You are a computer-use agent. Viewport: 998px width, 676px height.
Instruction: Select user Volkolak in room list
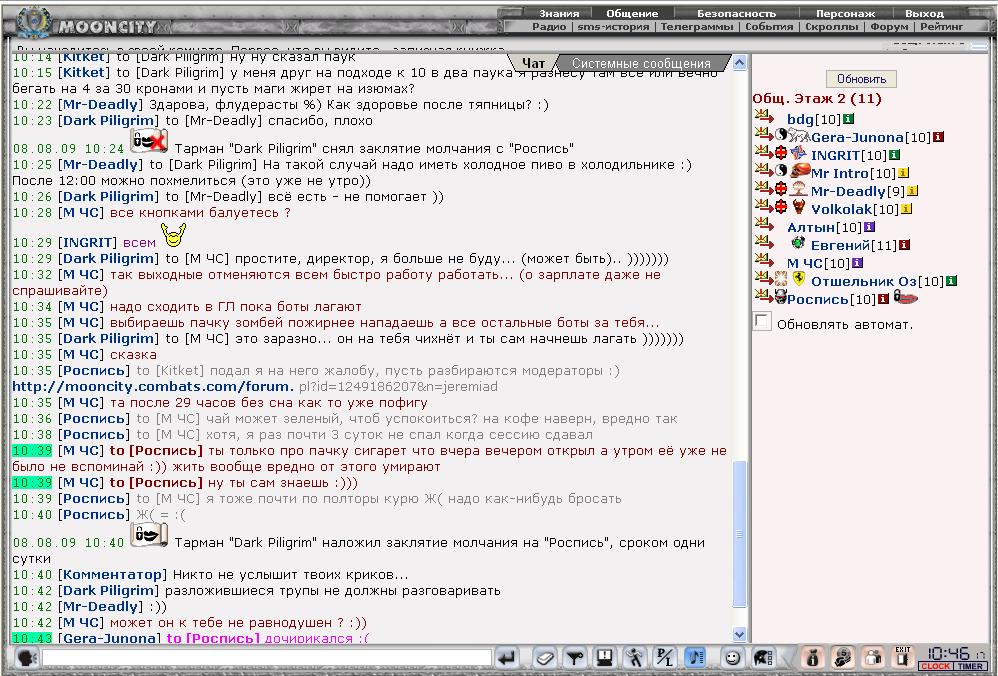[841, 209]
